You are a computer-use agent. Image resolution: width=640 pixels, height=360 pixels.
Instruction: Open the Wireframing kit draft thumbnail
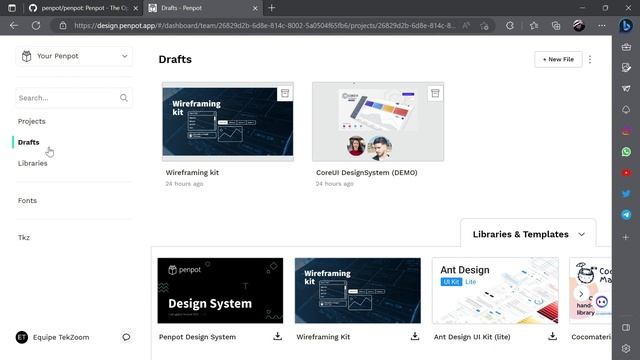tap(228, 122)
